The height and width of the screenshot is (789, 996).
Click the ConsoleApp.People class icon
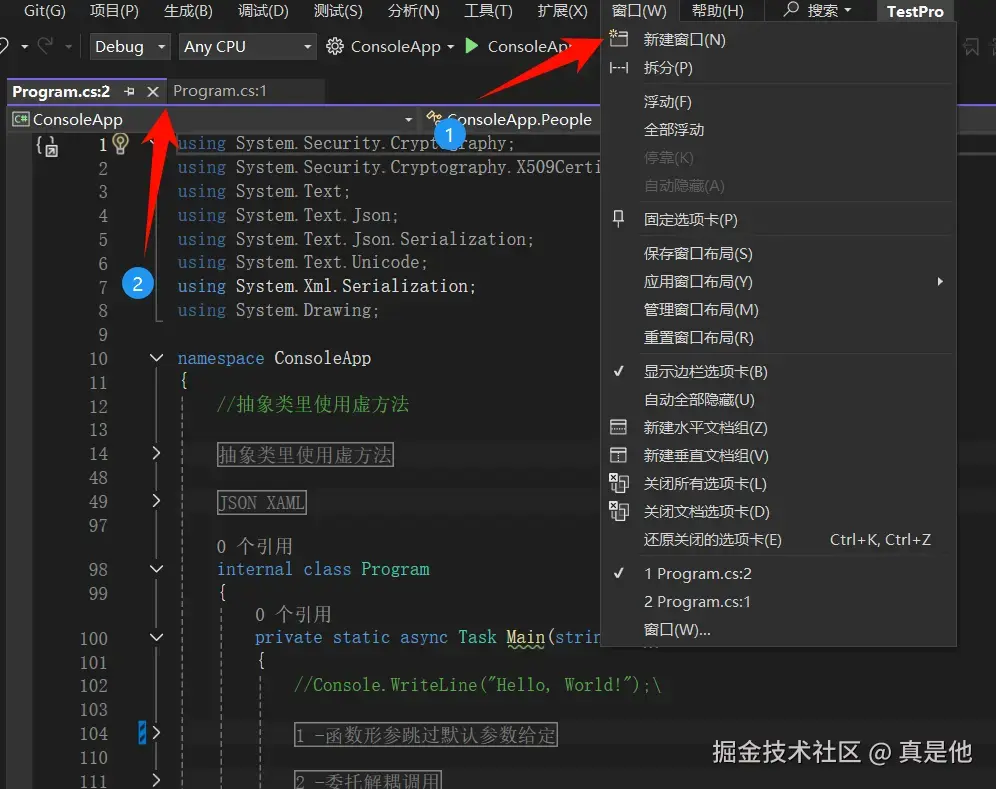[x=434, y=116]
